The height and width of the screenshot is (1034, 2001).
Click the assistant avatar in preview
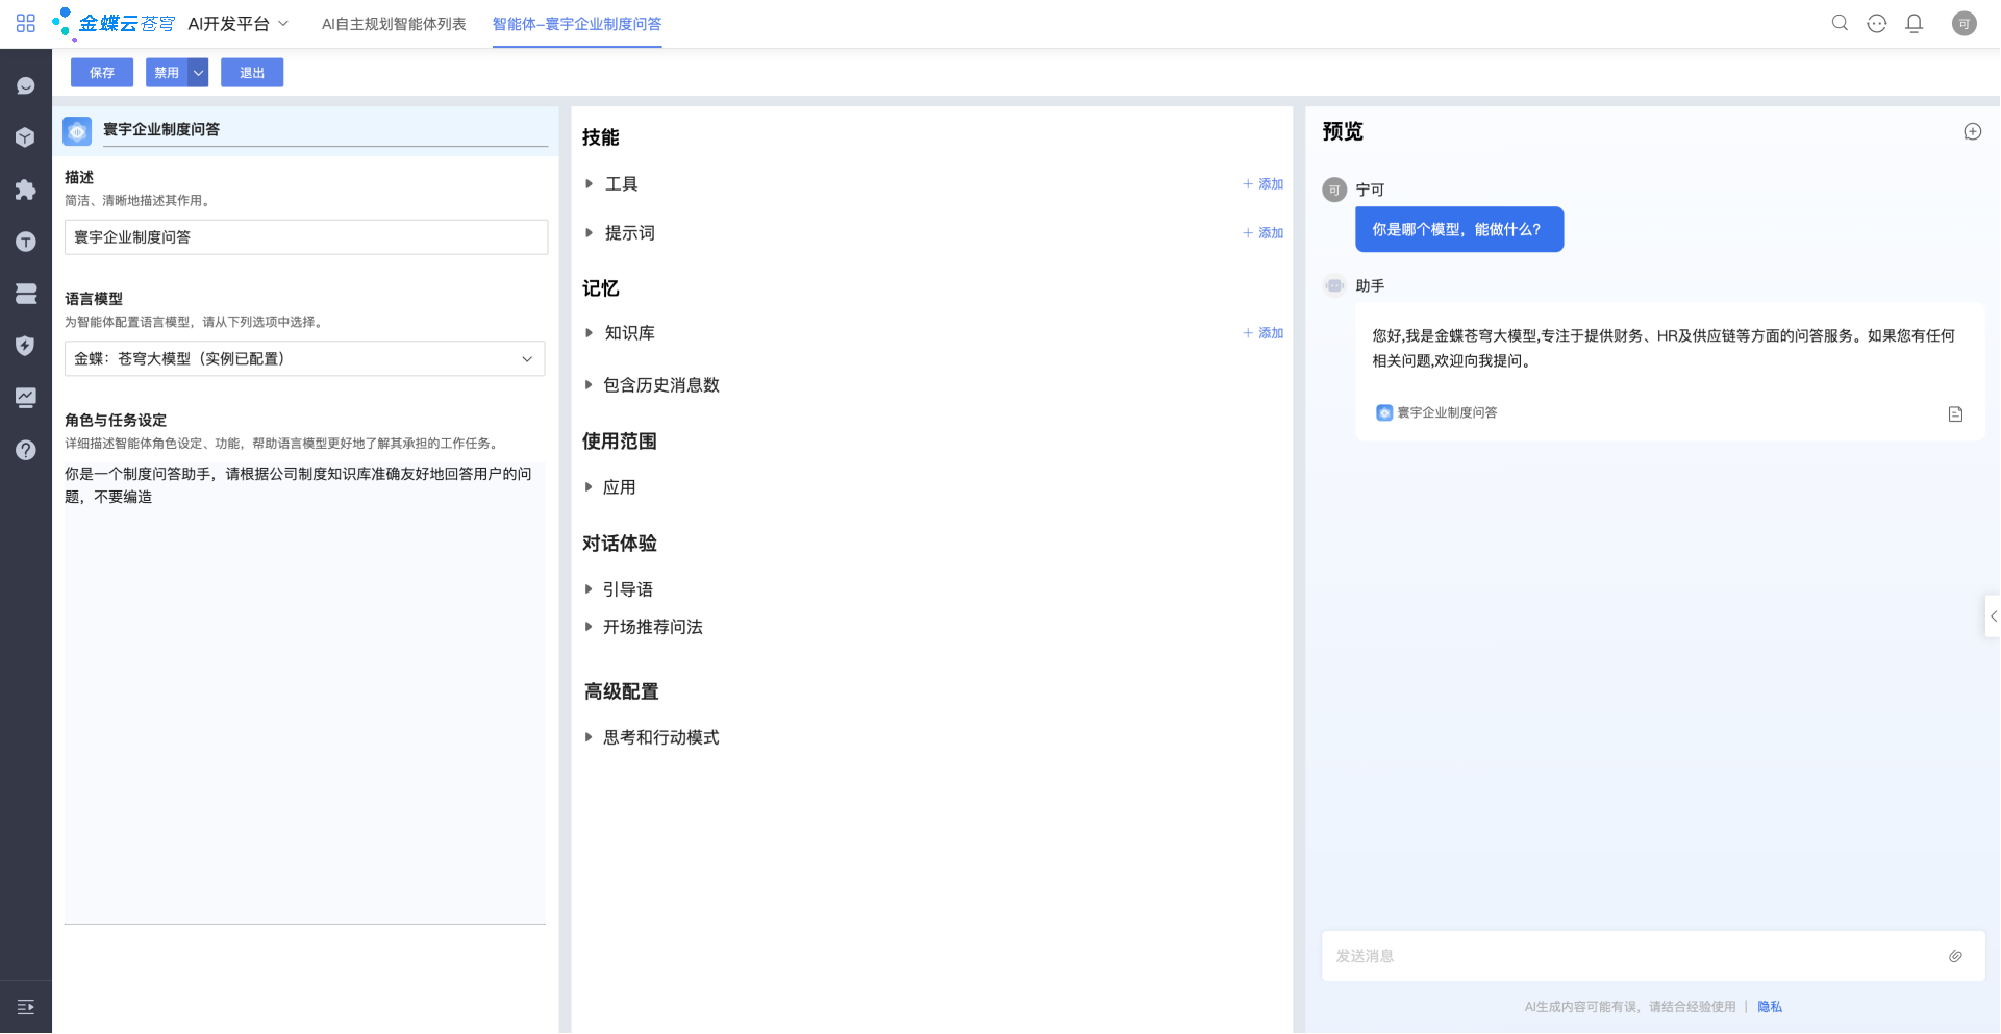1335,286
